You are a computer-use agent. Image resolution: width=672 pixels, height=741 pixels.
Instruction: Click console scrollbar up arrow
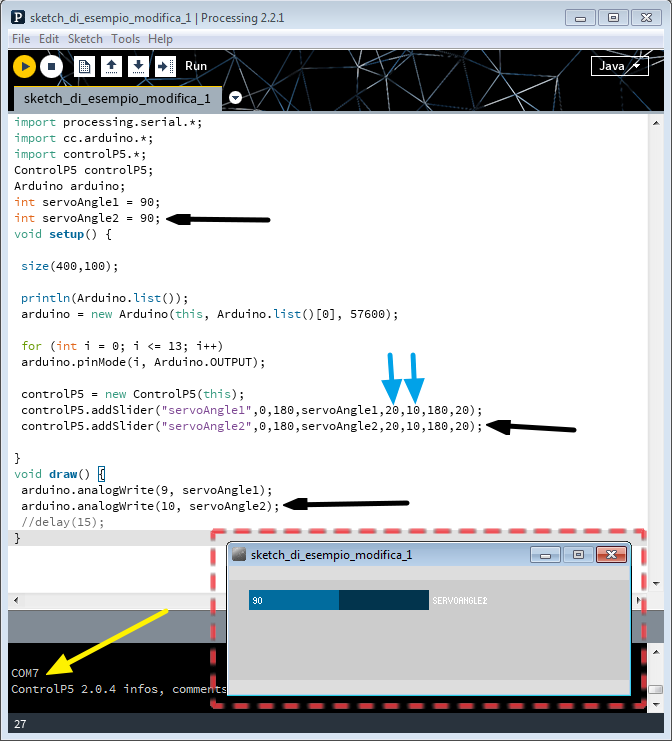coord(656,652)
